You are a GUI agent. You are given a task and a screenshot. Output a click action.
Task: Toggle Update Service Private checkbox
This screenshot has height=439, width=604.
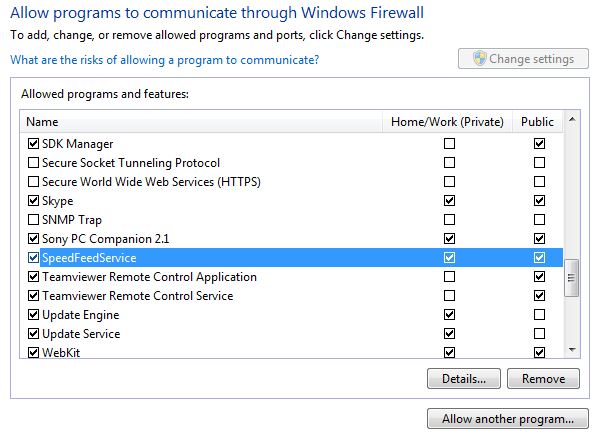click(449, 333)
